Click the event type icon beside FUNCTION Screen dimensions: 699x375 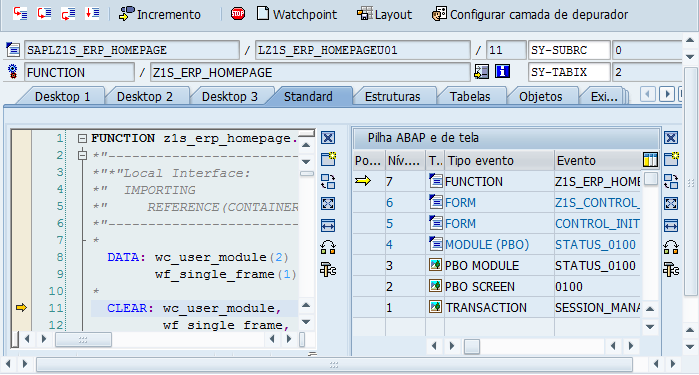[13, 71]
